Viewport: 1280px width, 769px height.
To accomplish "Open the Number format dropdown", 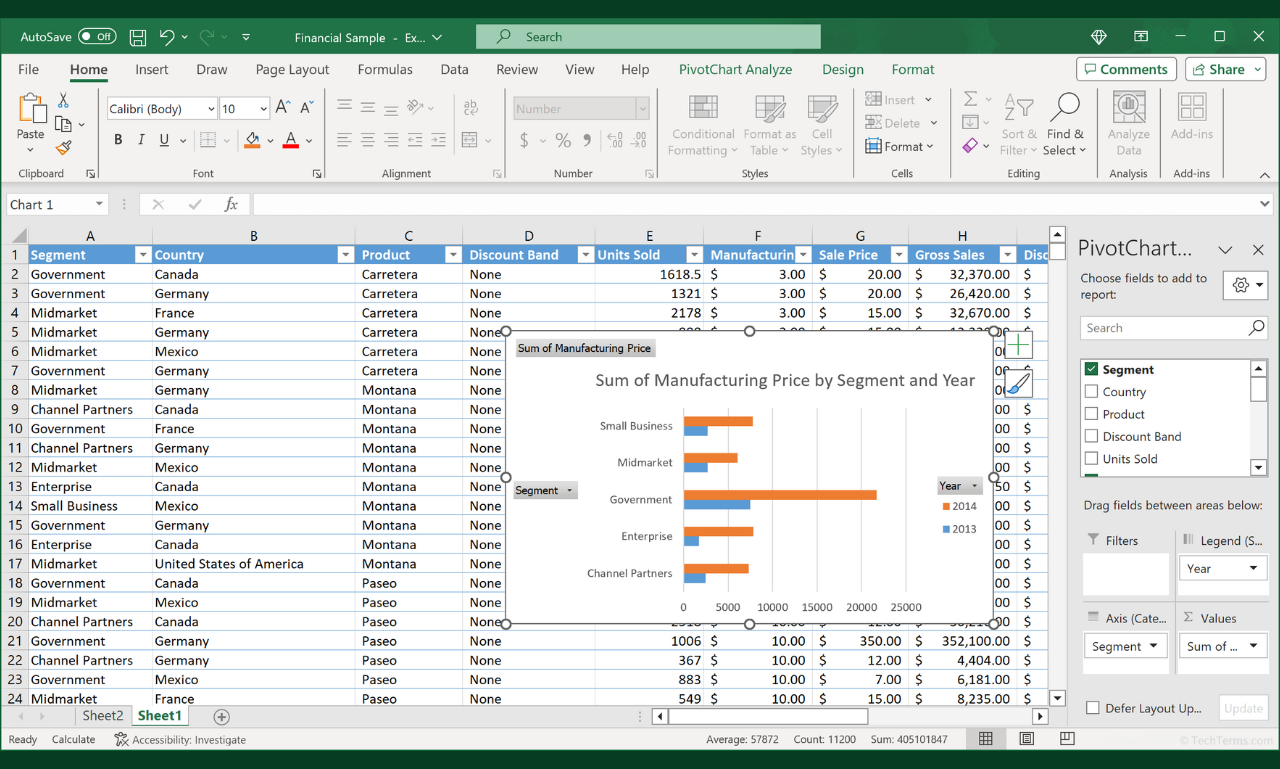I will [642, 109].
